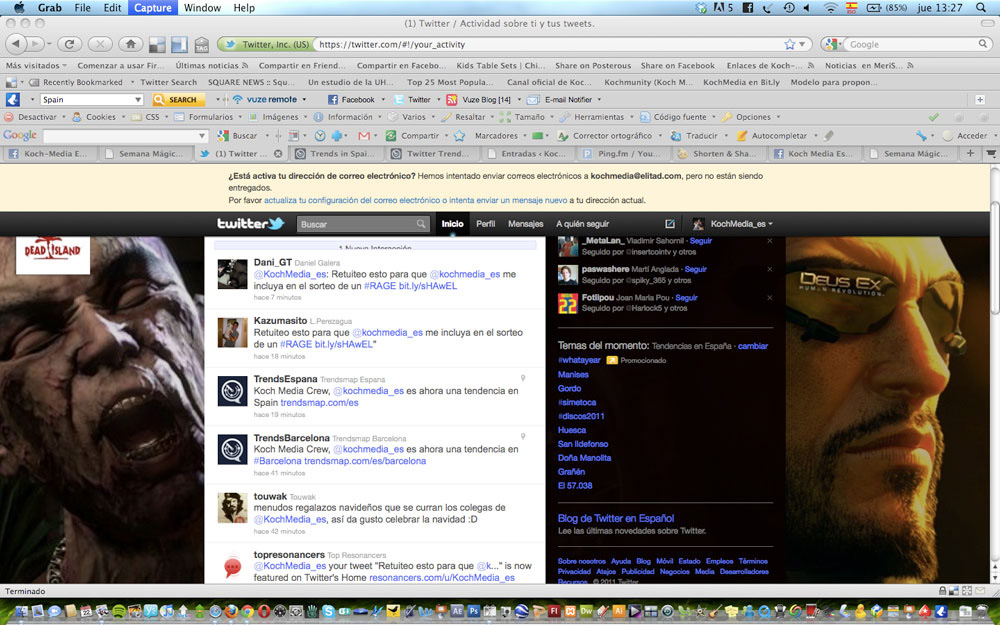
Task: Launch Skype from the Dock
Action: (x=328, y=612)
